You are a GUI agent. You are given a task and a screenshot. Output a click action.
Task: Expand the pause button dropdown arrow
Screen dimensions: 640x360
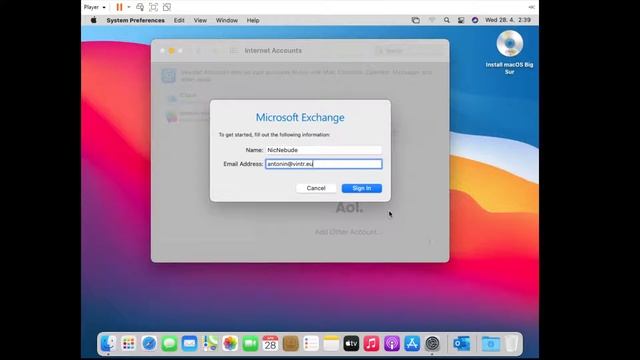click(129, 7)
